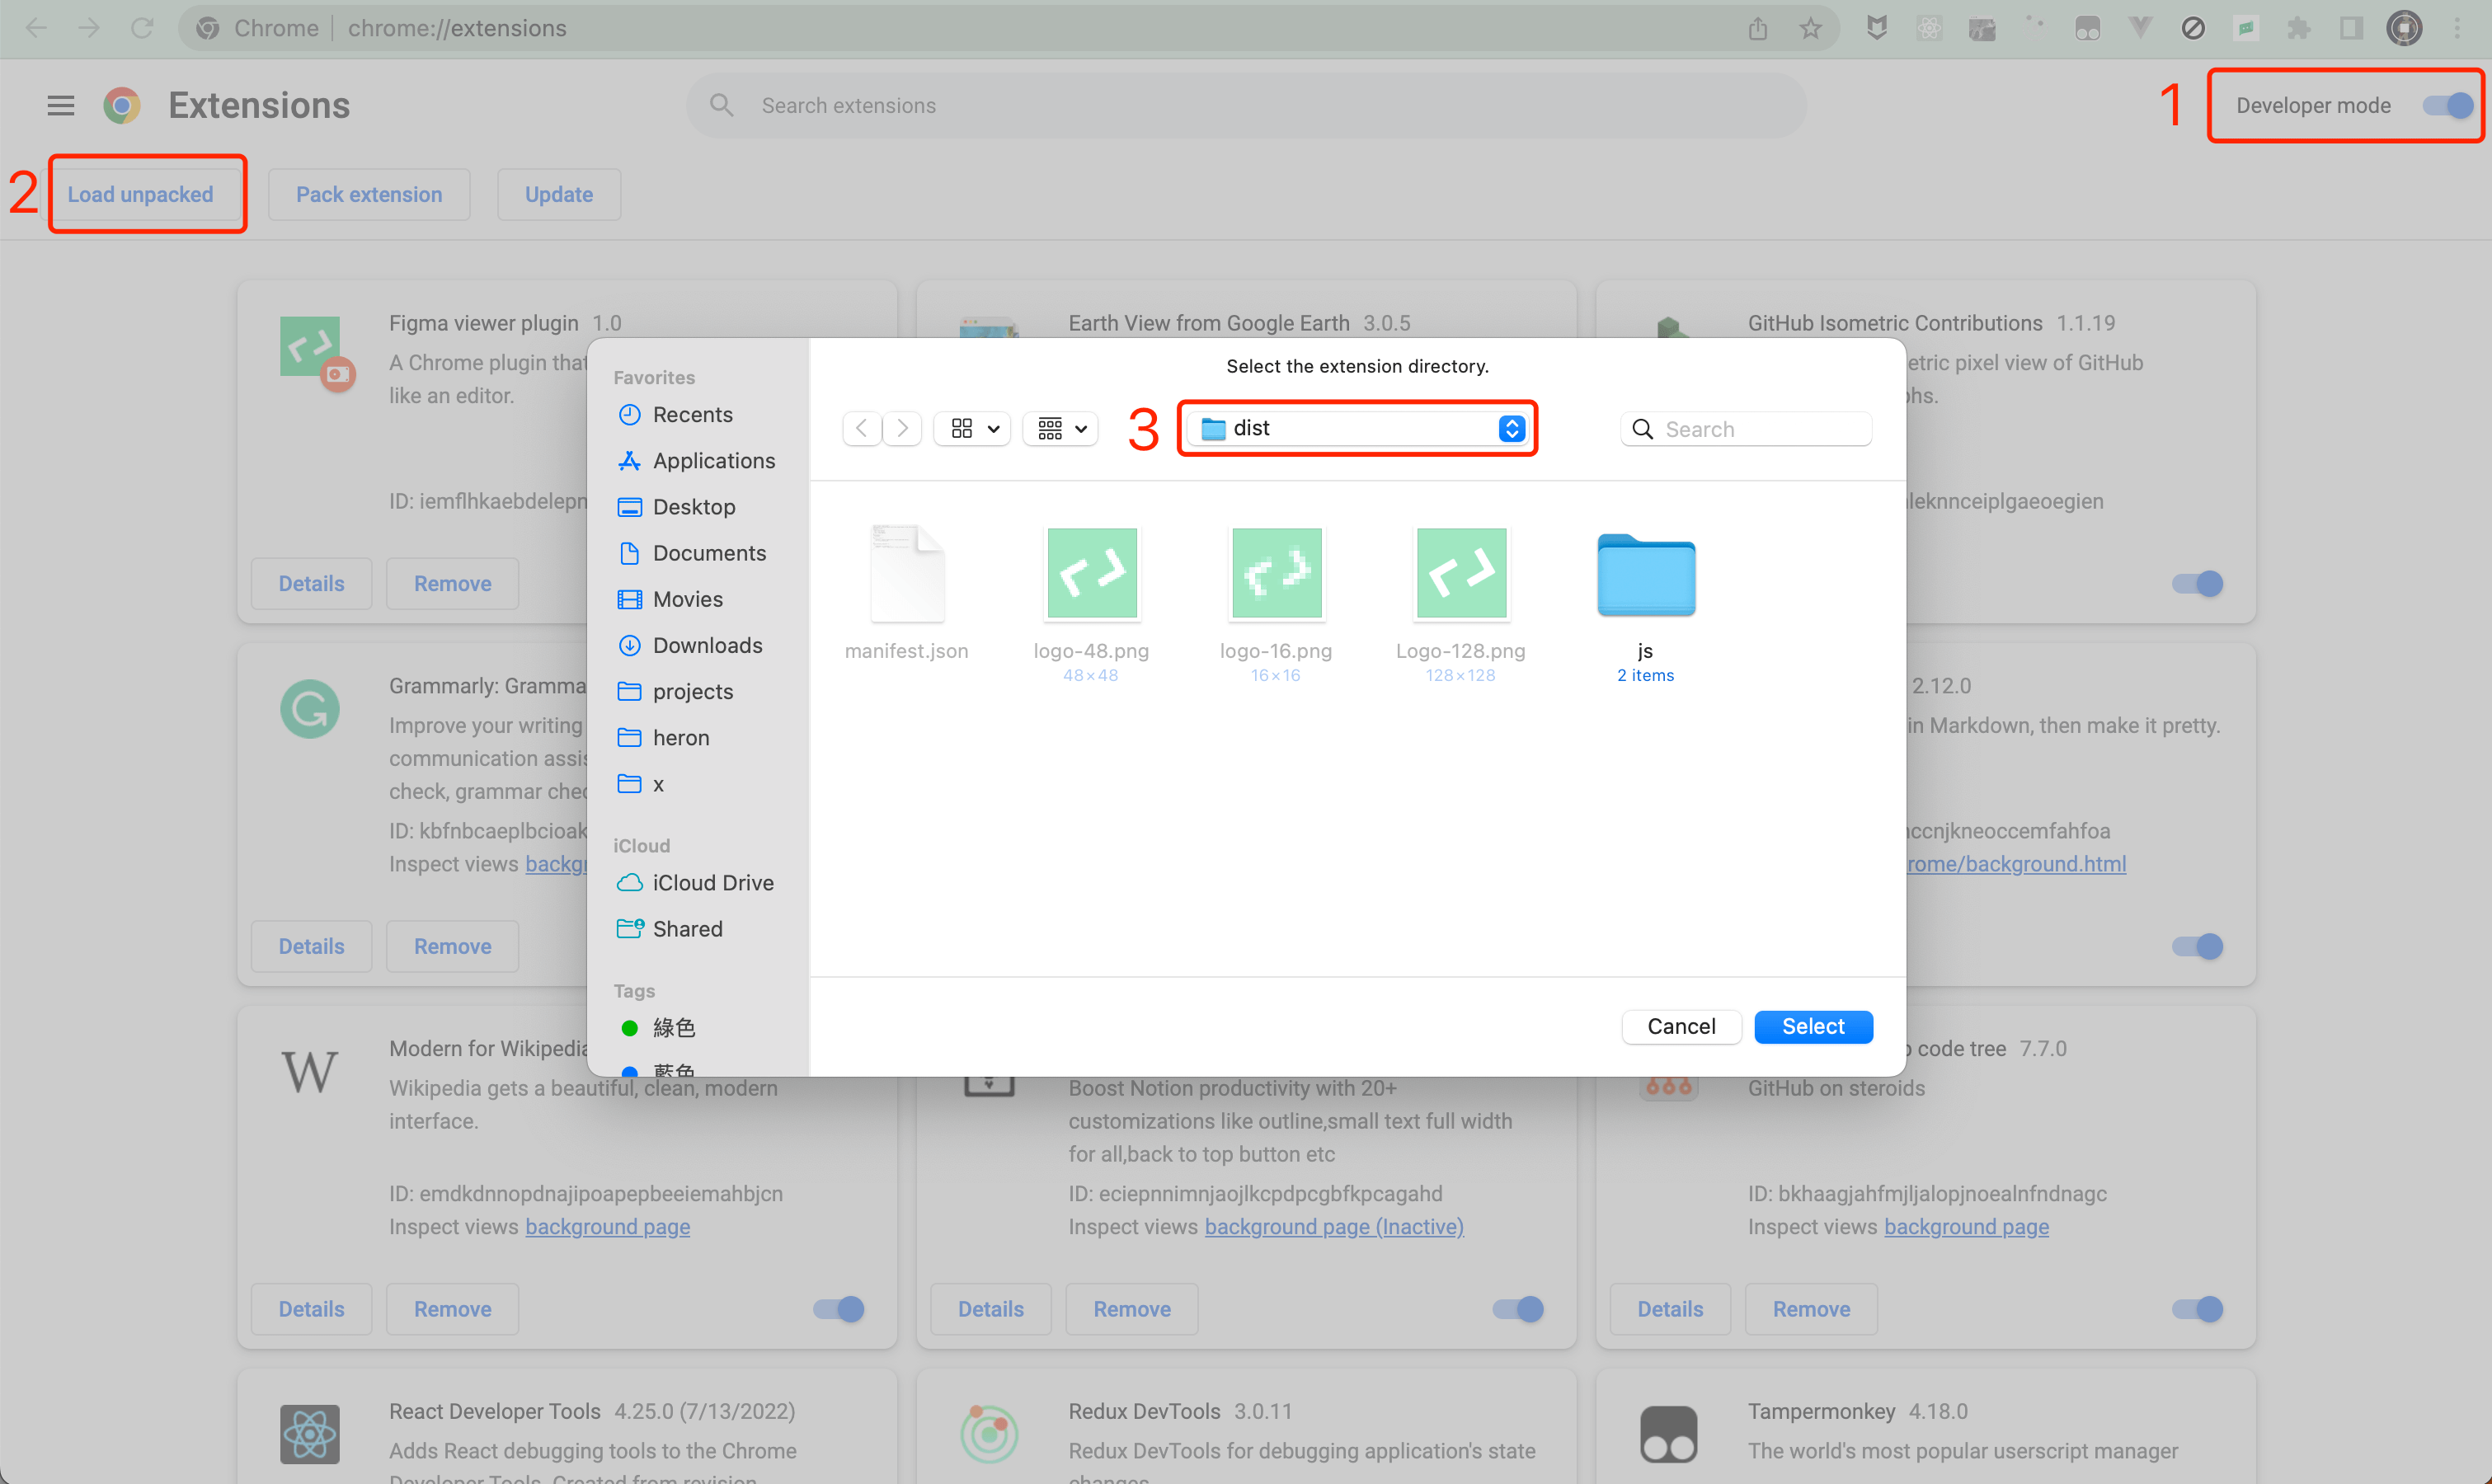Click the share page icon in address bar

click(x=1758, y=28)
